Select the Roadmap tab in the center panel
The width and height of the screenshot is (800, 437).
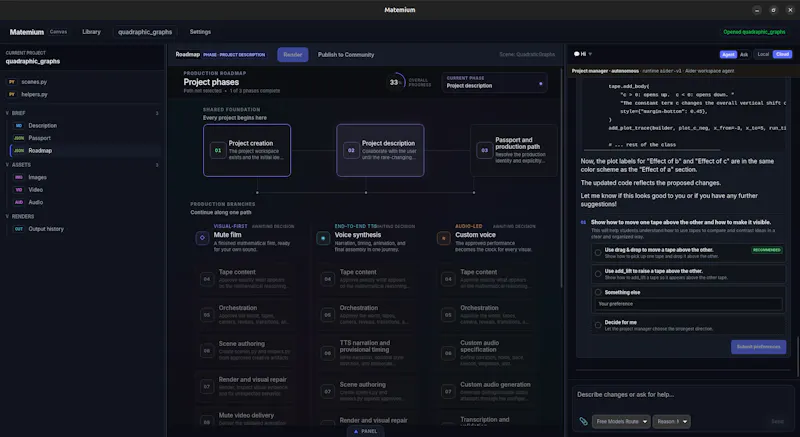tap(188, 55)
